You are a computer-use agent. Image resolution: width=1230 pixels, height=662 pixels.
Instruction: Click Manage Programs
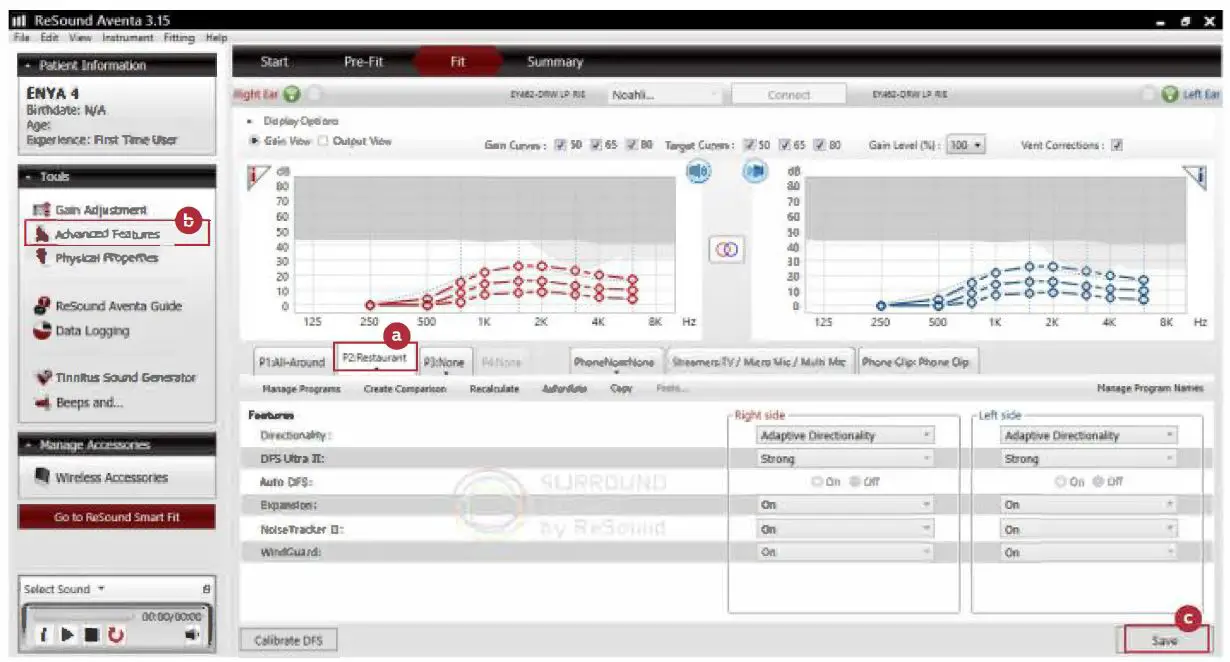[301, 389]
